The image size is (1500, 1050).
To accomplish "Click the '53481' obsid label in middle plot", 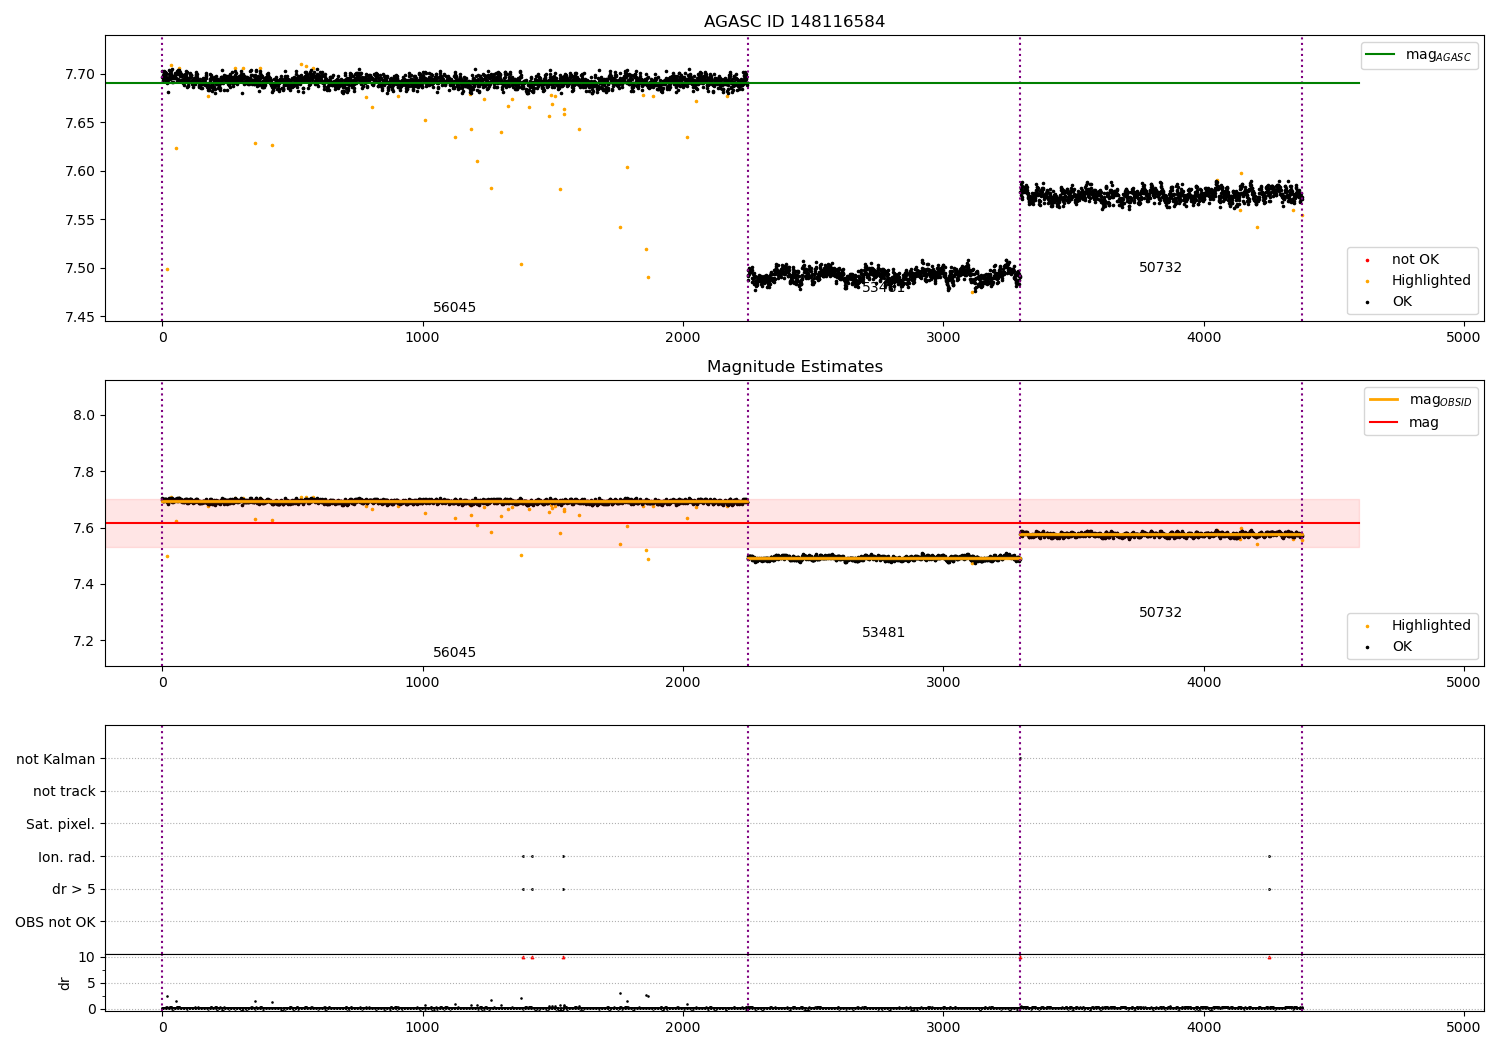I will 883,633.
